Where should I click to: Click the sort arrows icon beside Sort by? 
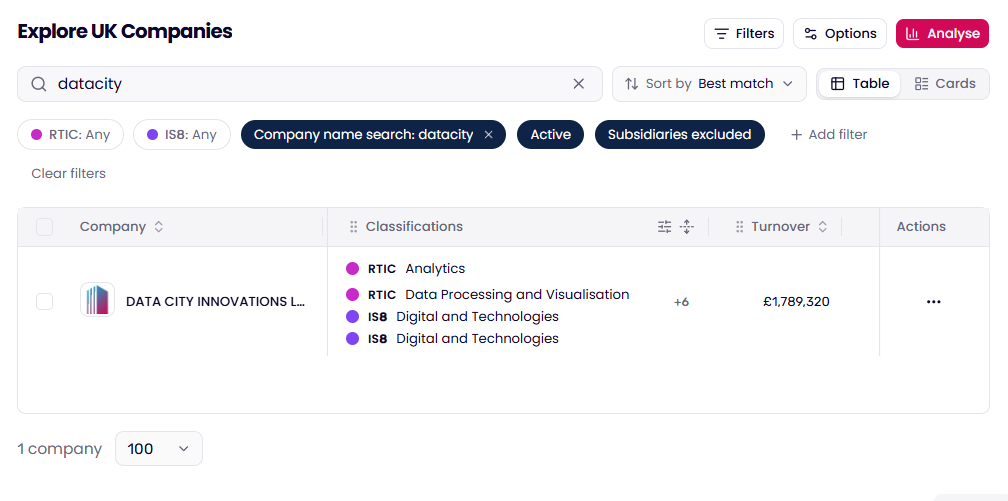click(x=633, y=84)
